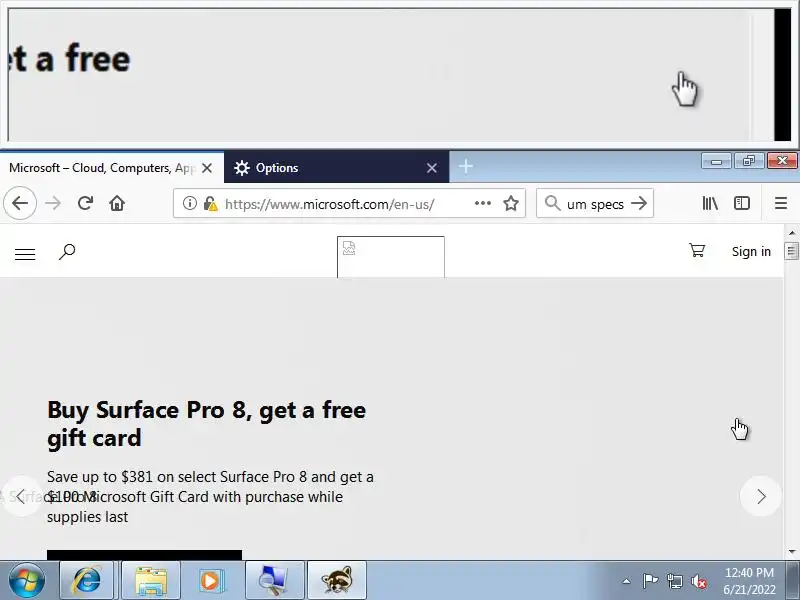Image resolution: width=800 pixels, height=600 pixels.
Task: Go back with the browser Back arrow
Action: (20, 203)
